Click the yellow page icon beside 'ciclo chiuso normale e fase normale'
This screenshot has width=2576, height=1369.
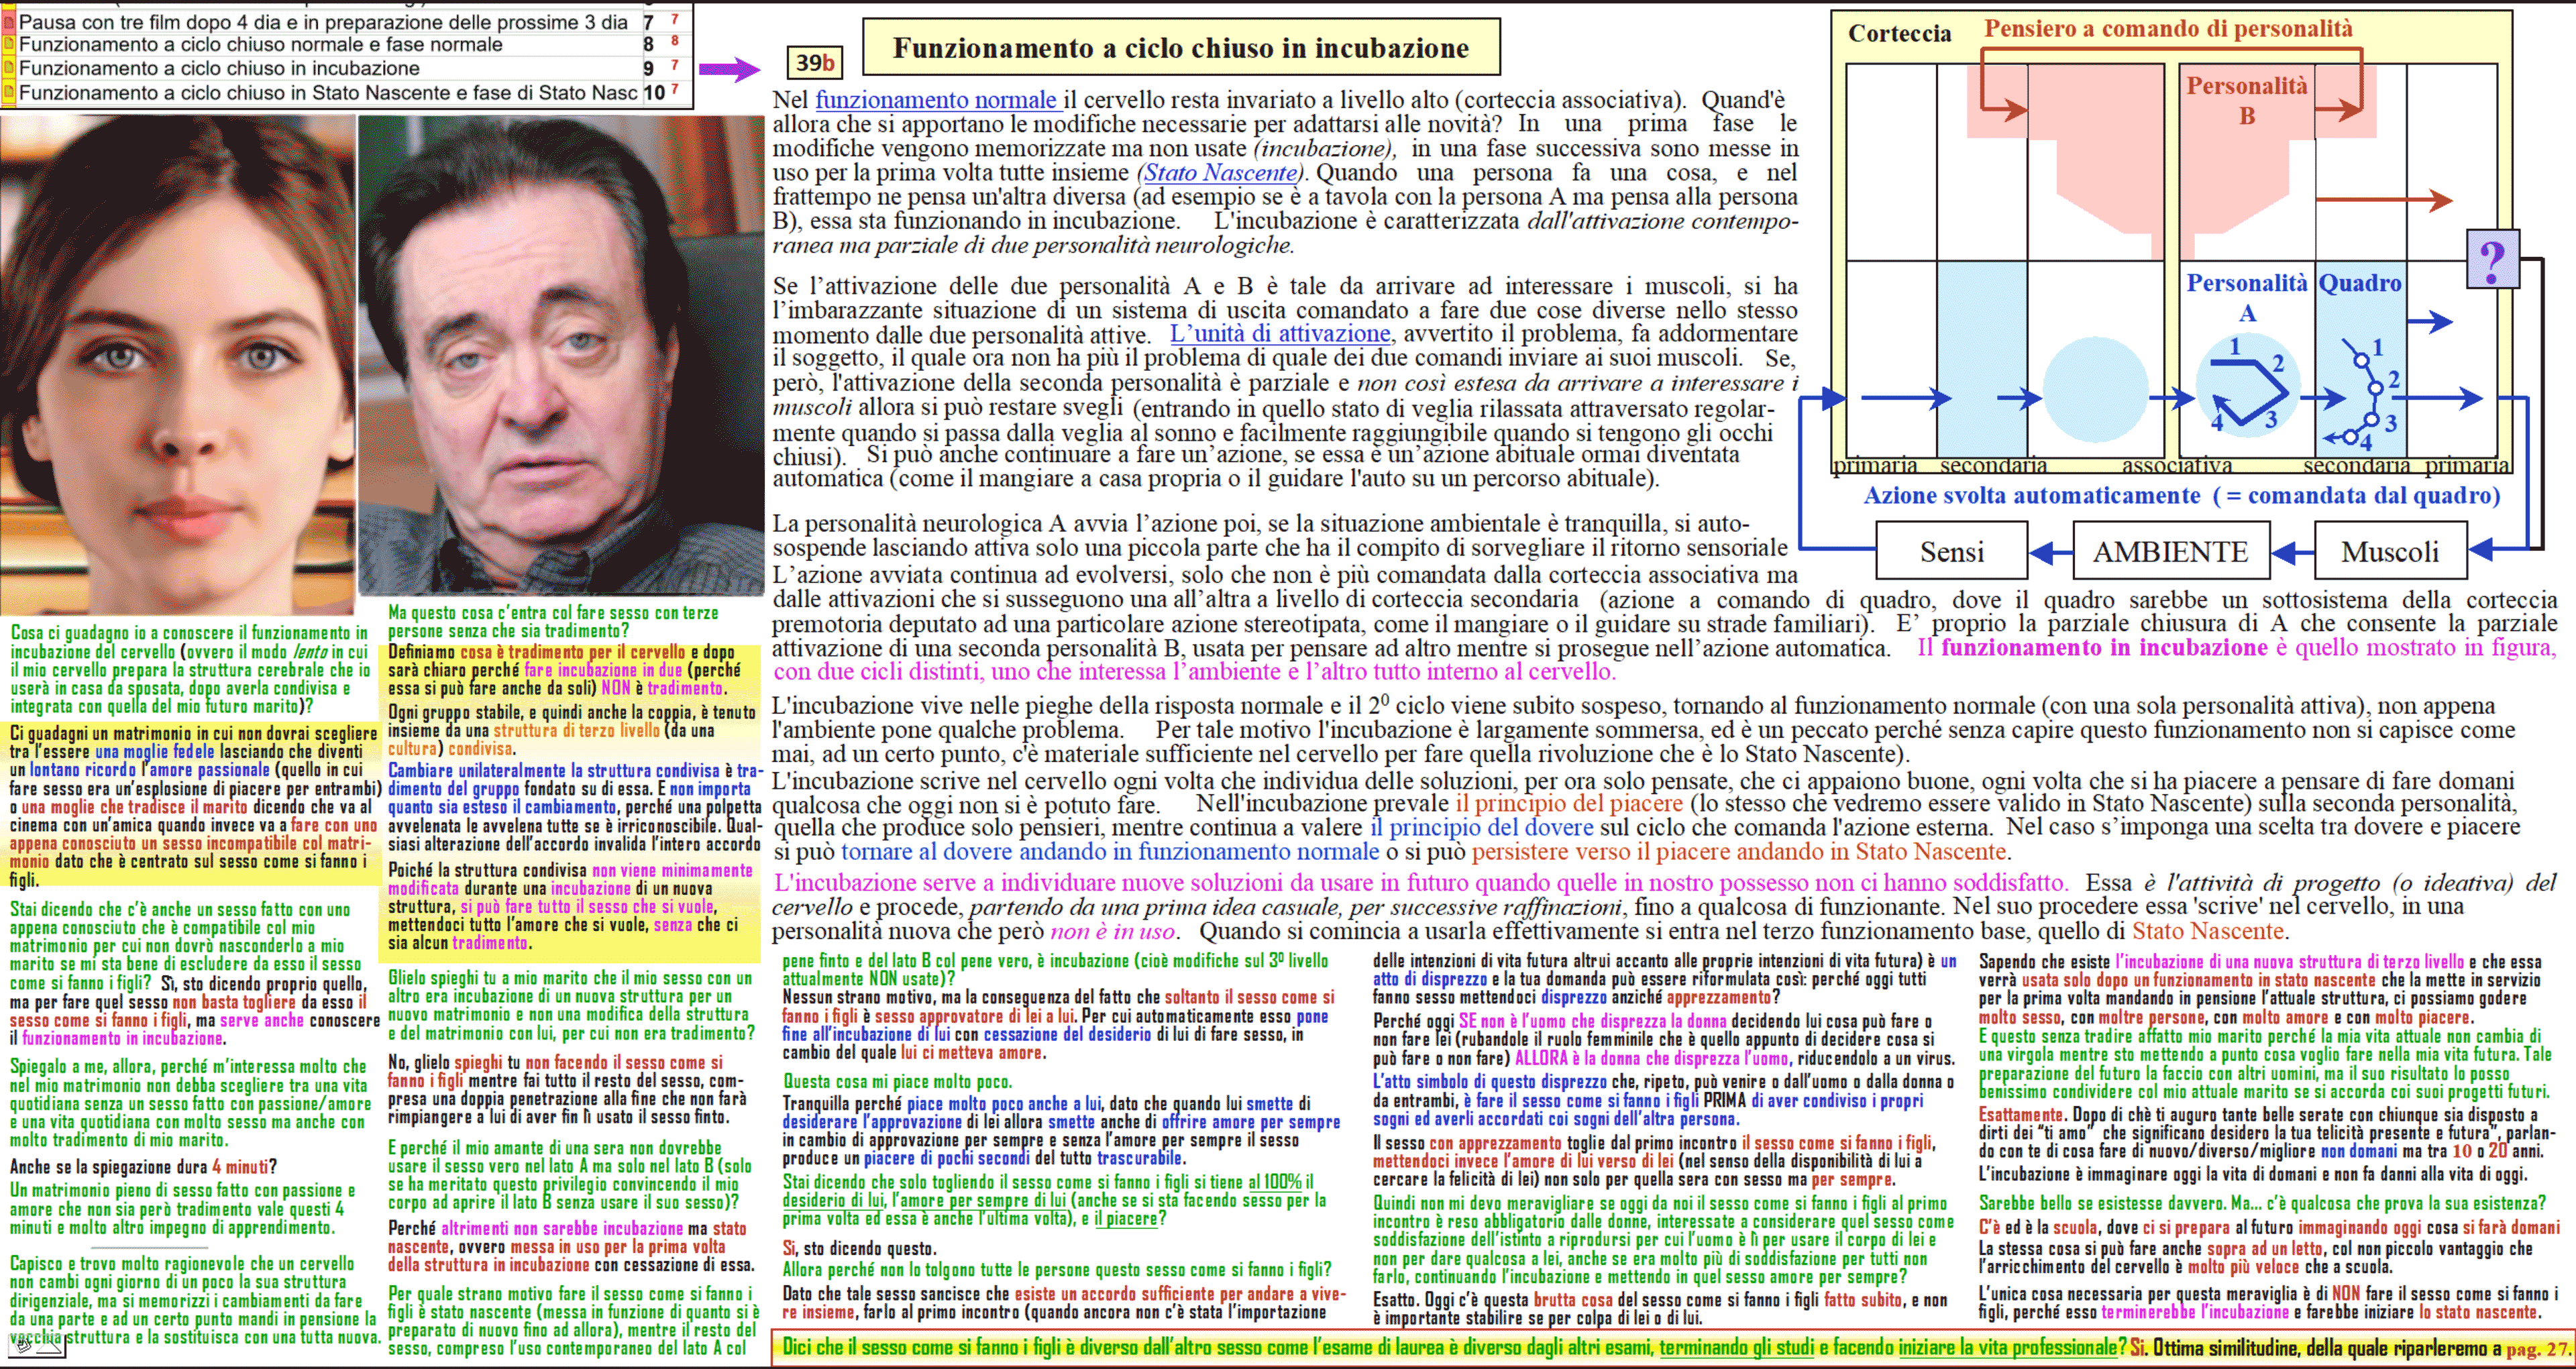tap(9, 44)
